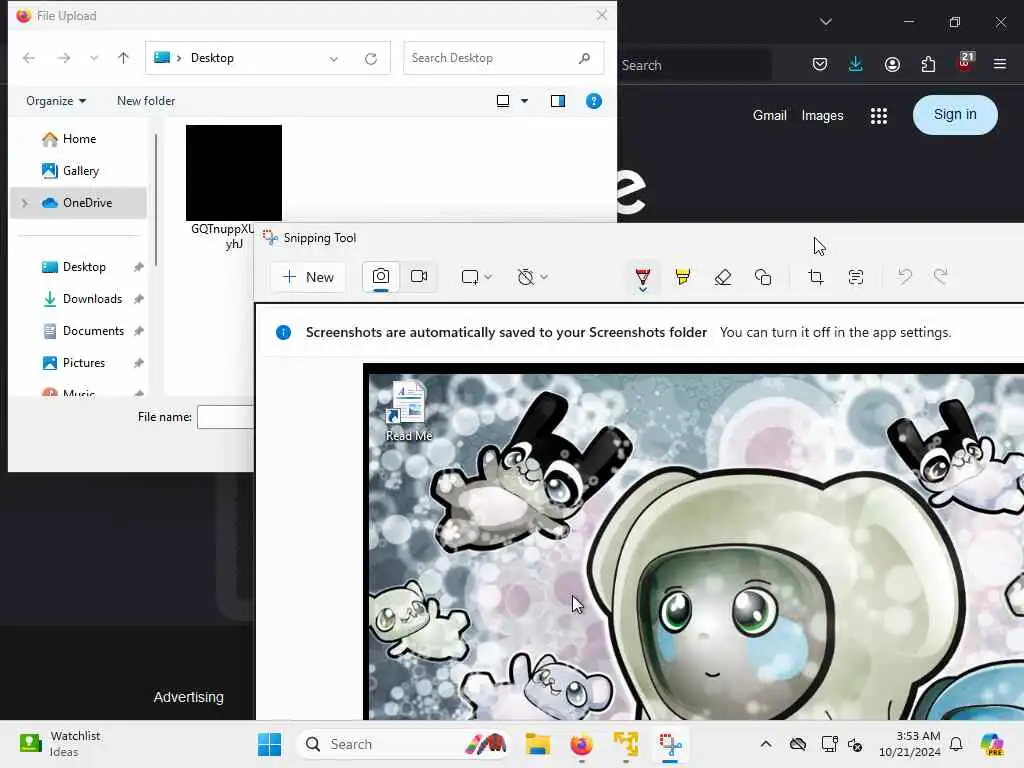Open Firefox hamburger application menu
1024x768 pixels.
coord(1000,64)
